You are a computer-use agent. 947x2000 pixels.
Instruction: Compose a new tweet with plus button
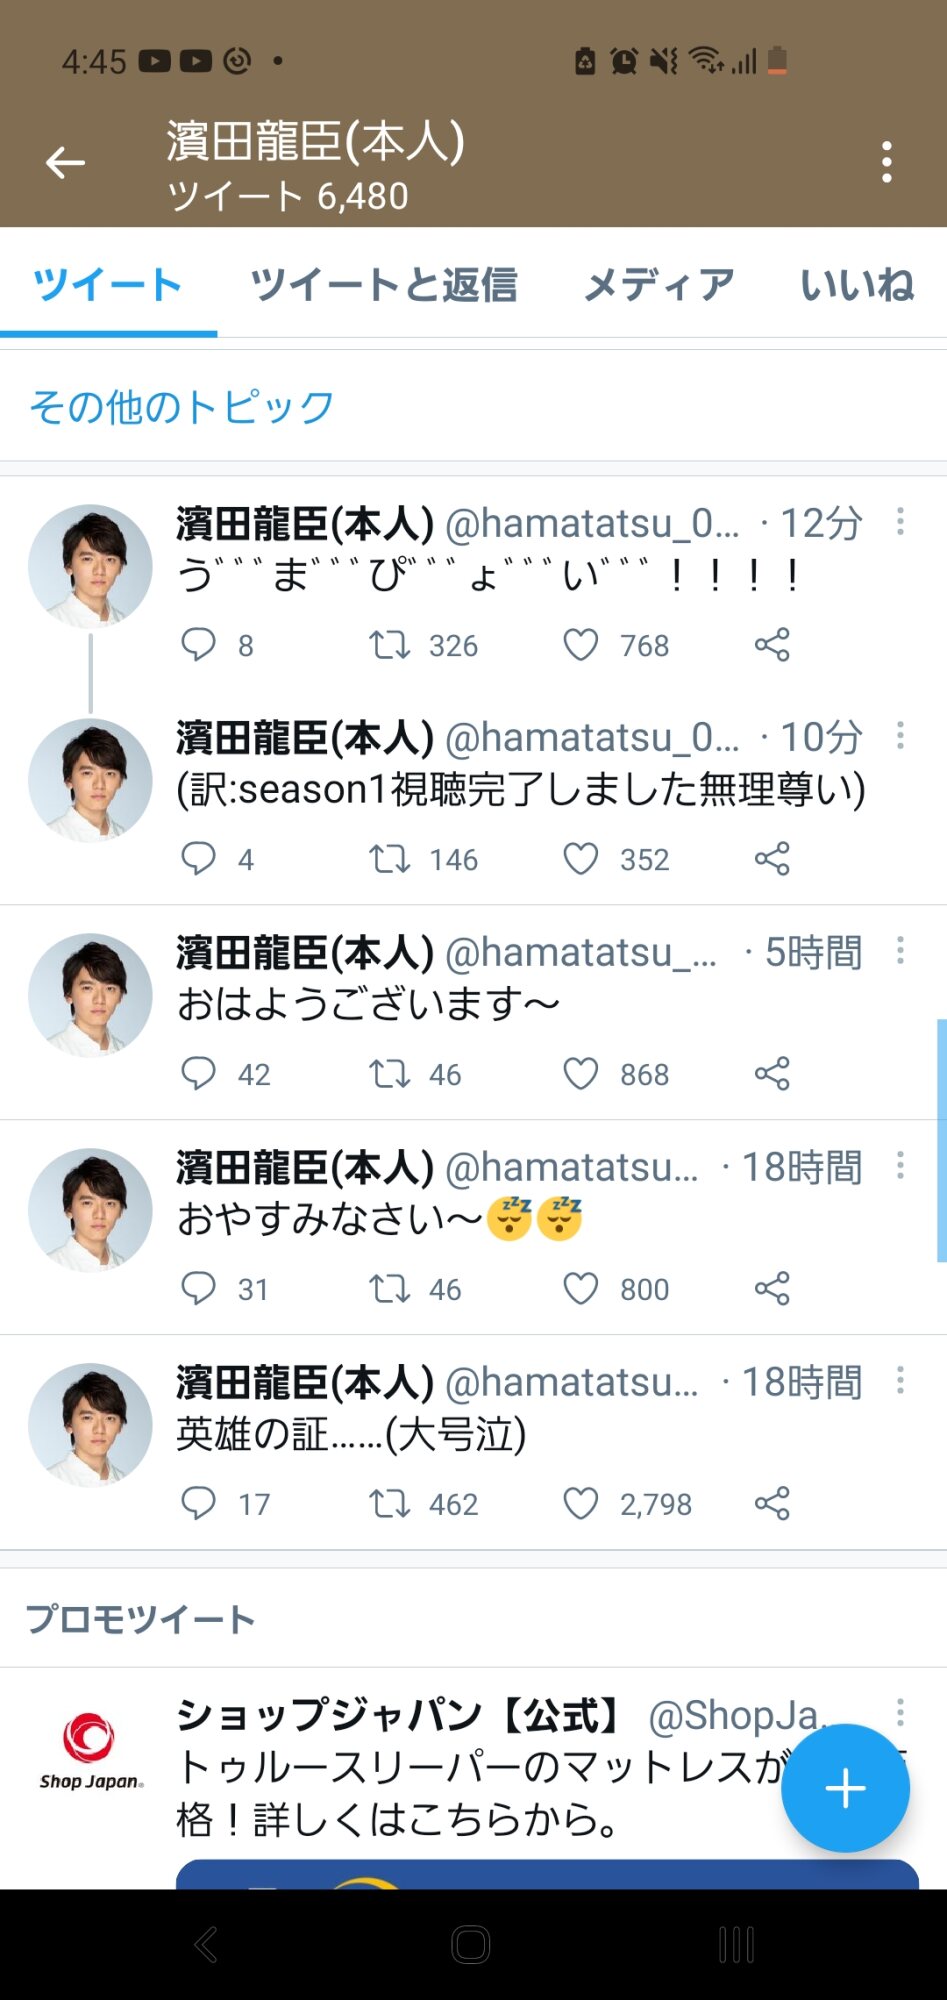coord(845,1788)
